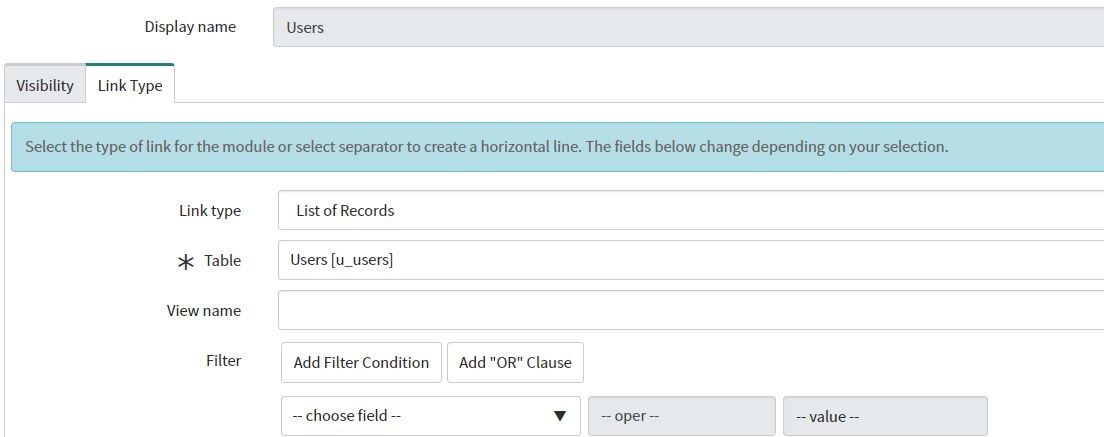This screenshot has width=1104, height=437.
Task: Click into the empty View name field
Action: coord(691,310)
